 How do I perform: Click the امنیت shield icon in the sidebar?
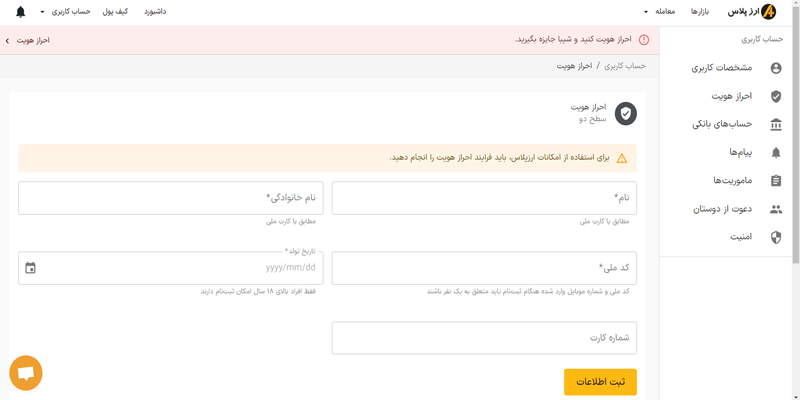(x=776, y=237)
